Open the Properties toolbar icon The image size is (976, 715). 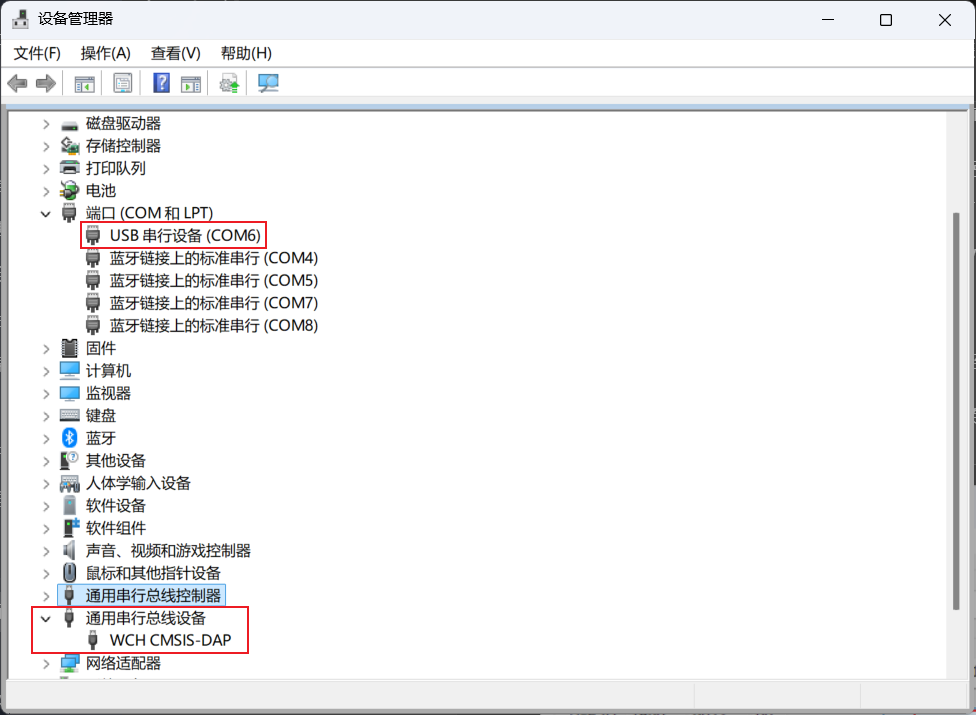pos(122,83)
